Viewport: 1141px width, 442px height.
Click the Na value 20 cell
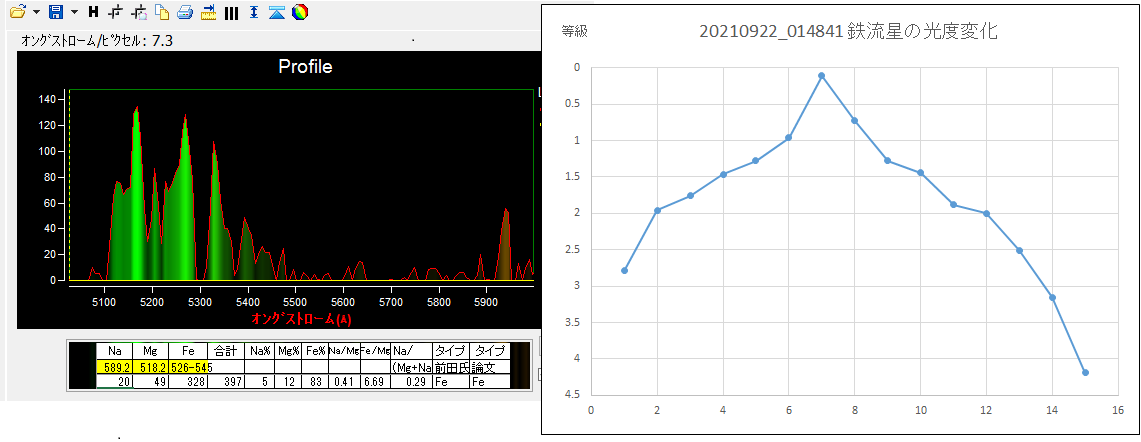114,382
